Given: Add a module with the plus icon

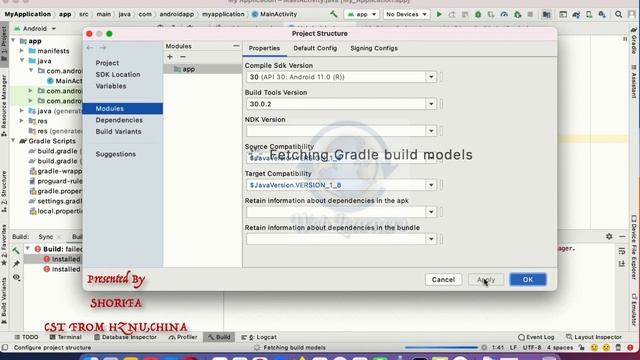Looking at the screenshot, I should tap(170, 57).
